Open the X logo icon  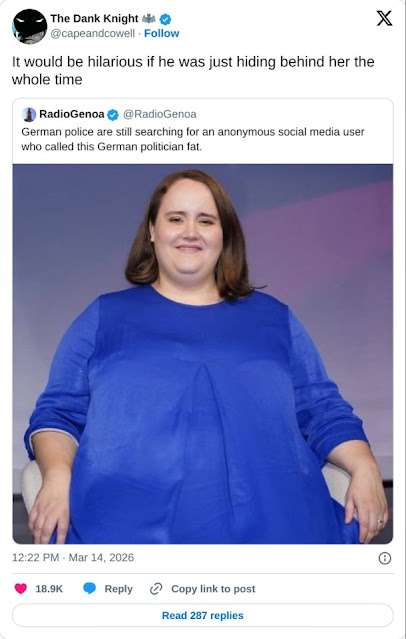coord(384,18)
